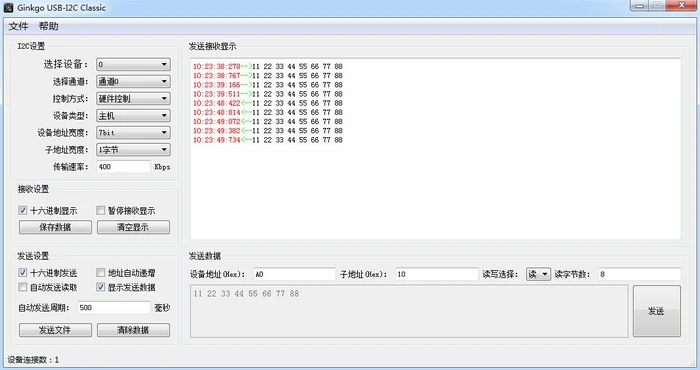Open the 帮助 menu
This screenshot has width=700, height=370.
click(48, 26)
